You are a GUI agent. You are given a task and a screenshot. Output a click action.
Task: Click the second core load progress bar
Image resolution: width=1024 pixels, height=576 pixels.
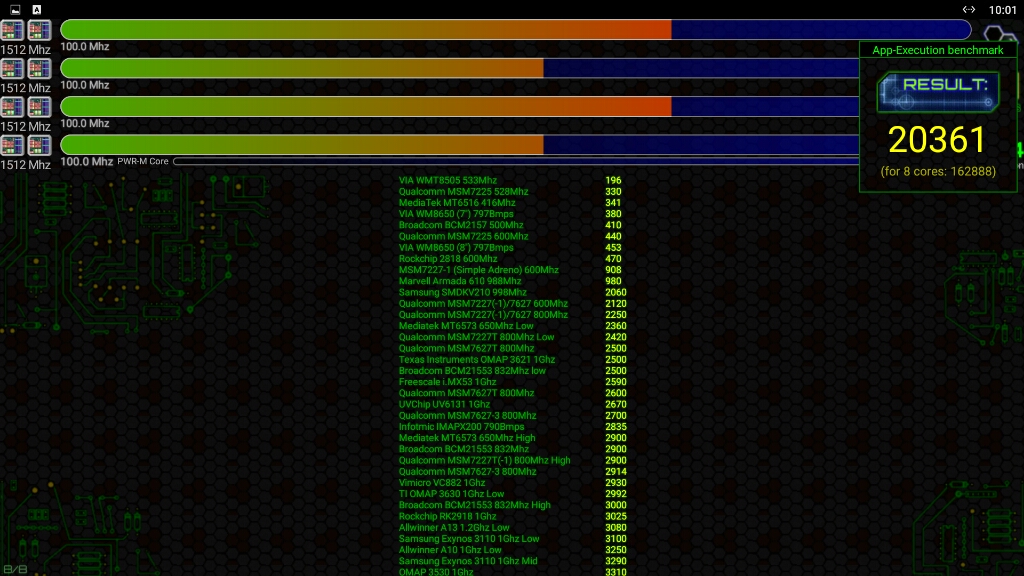[x=460, y=68]
